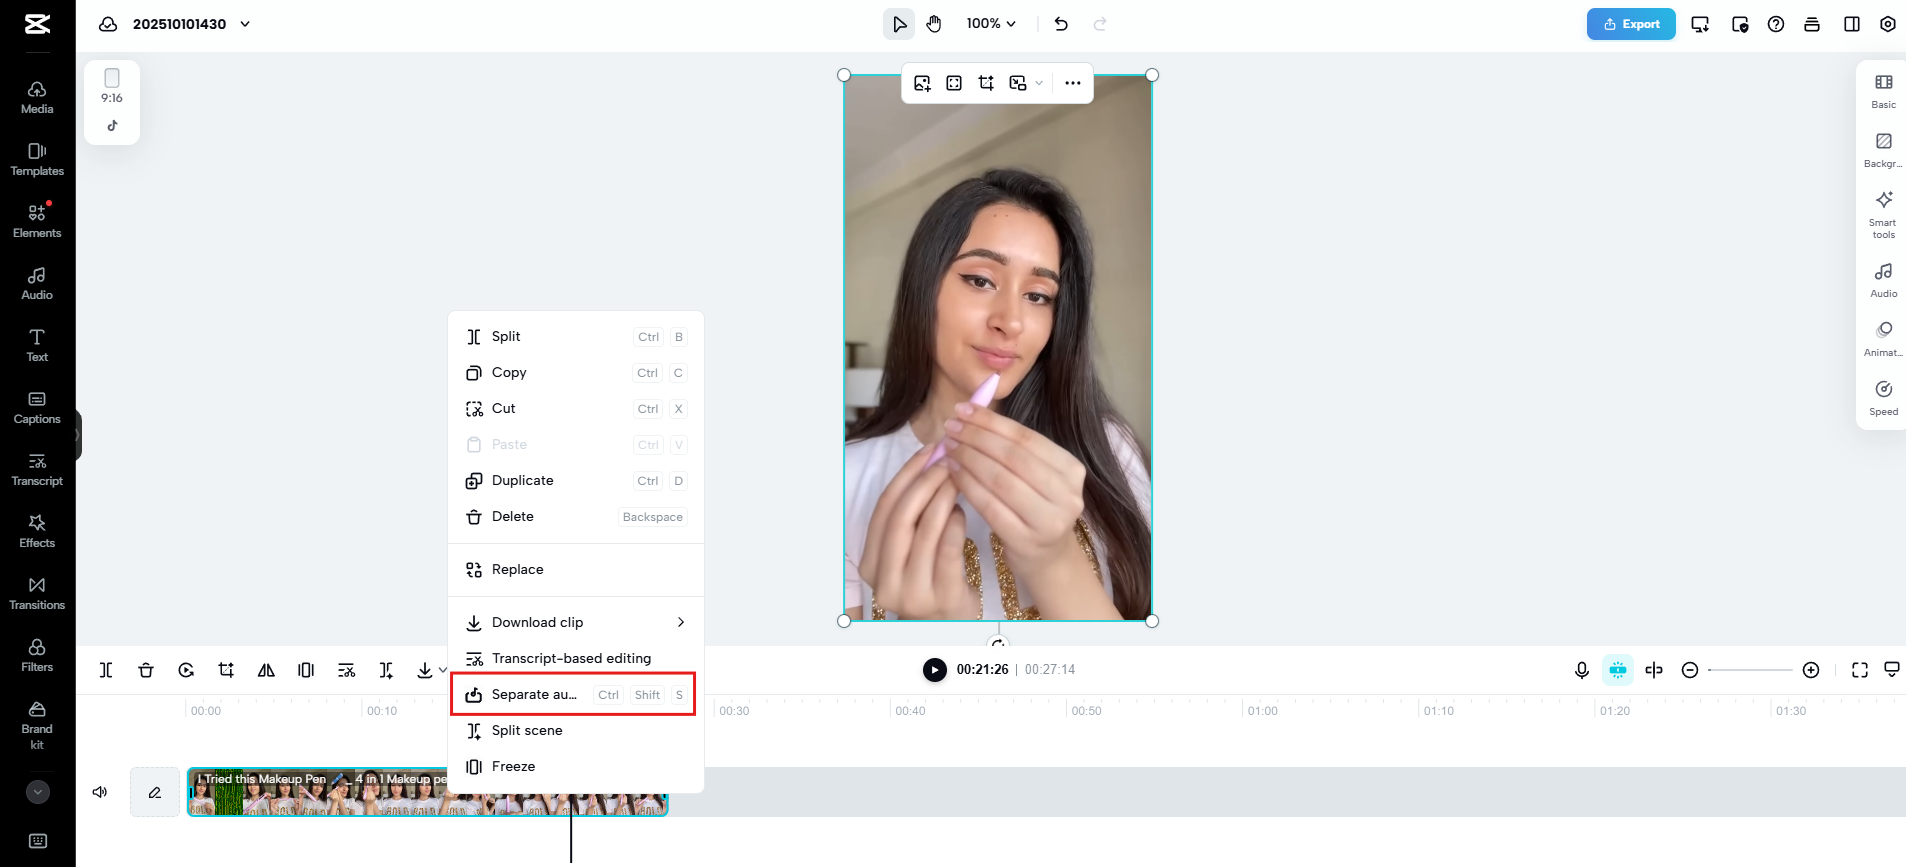This screenshot has width=1906, height=867.
Task: Choose Delete from the context menu
Action: [x=576, y=517]
